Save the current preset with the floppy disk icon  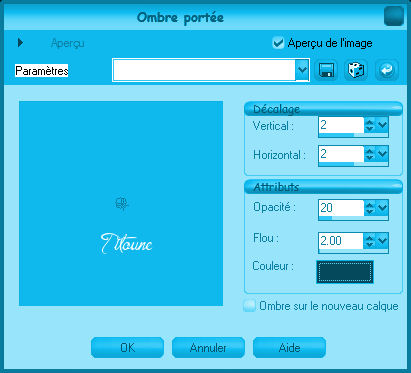tap(326, 70)
